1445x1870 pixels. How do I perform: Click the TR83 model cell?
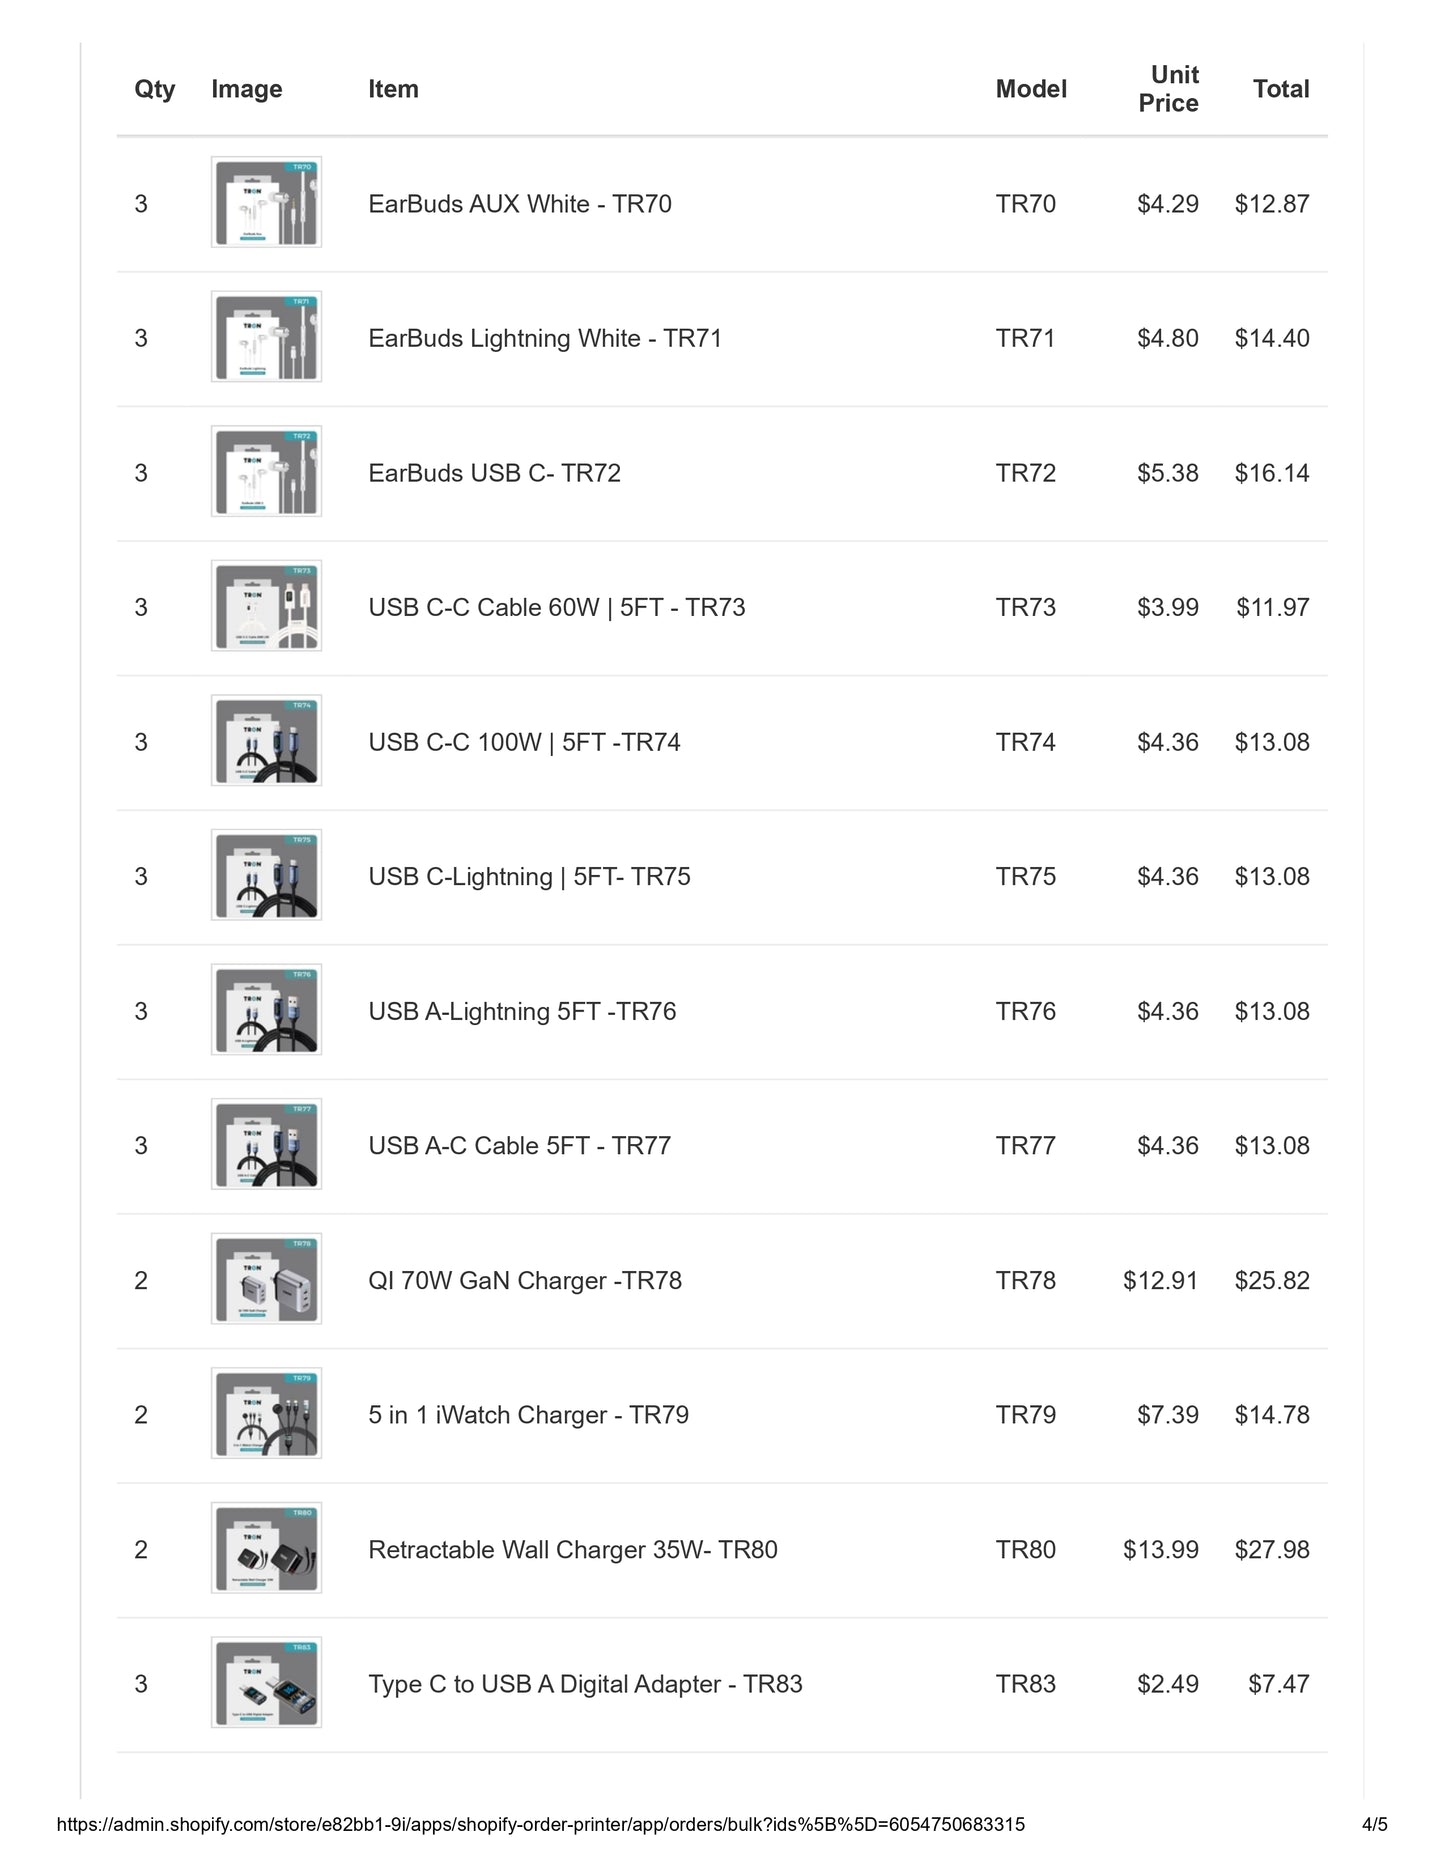coord(1026,1684)
